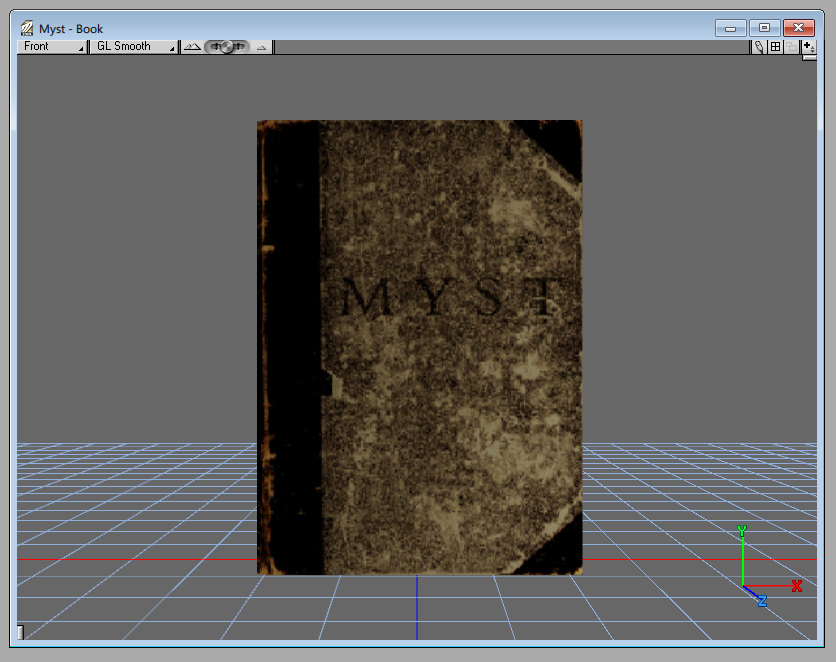Click the Myst book application title icon
This screenshot has width=836, height=662.
[27, 29]
